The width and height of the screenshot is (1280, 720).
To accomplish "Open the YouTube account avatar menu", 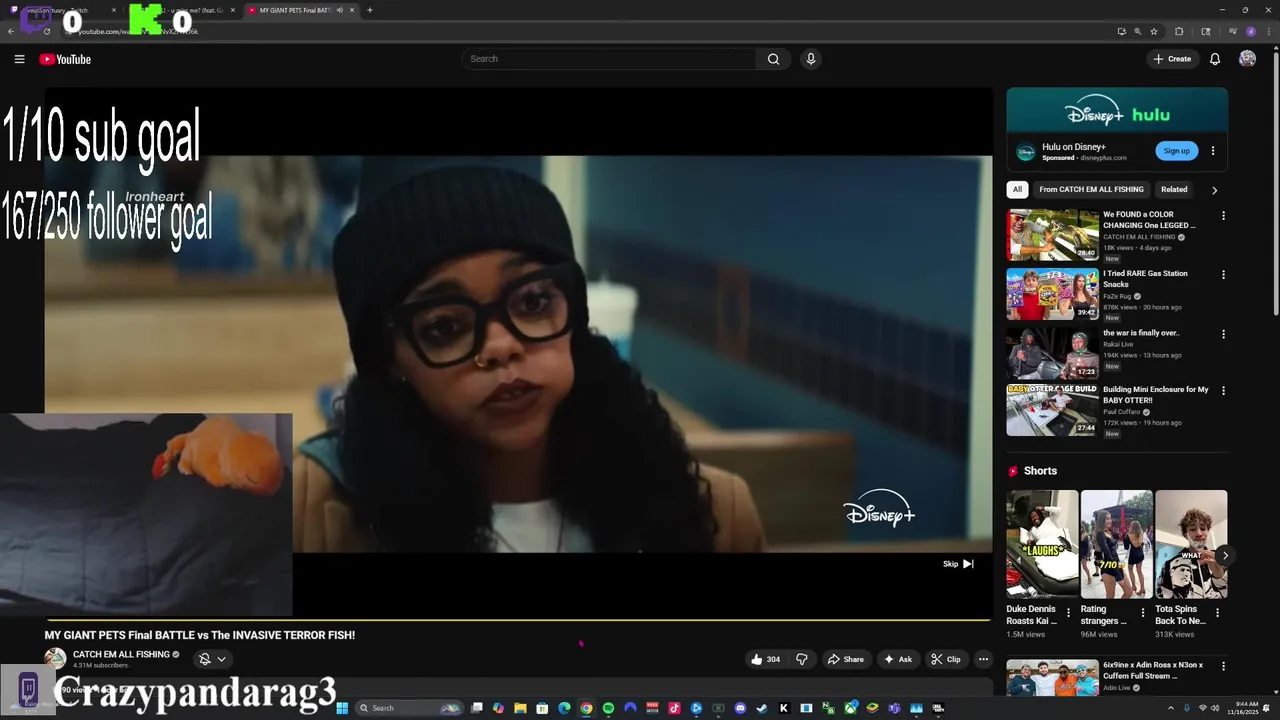I will point(1247,59).
